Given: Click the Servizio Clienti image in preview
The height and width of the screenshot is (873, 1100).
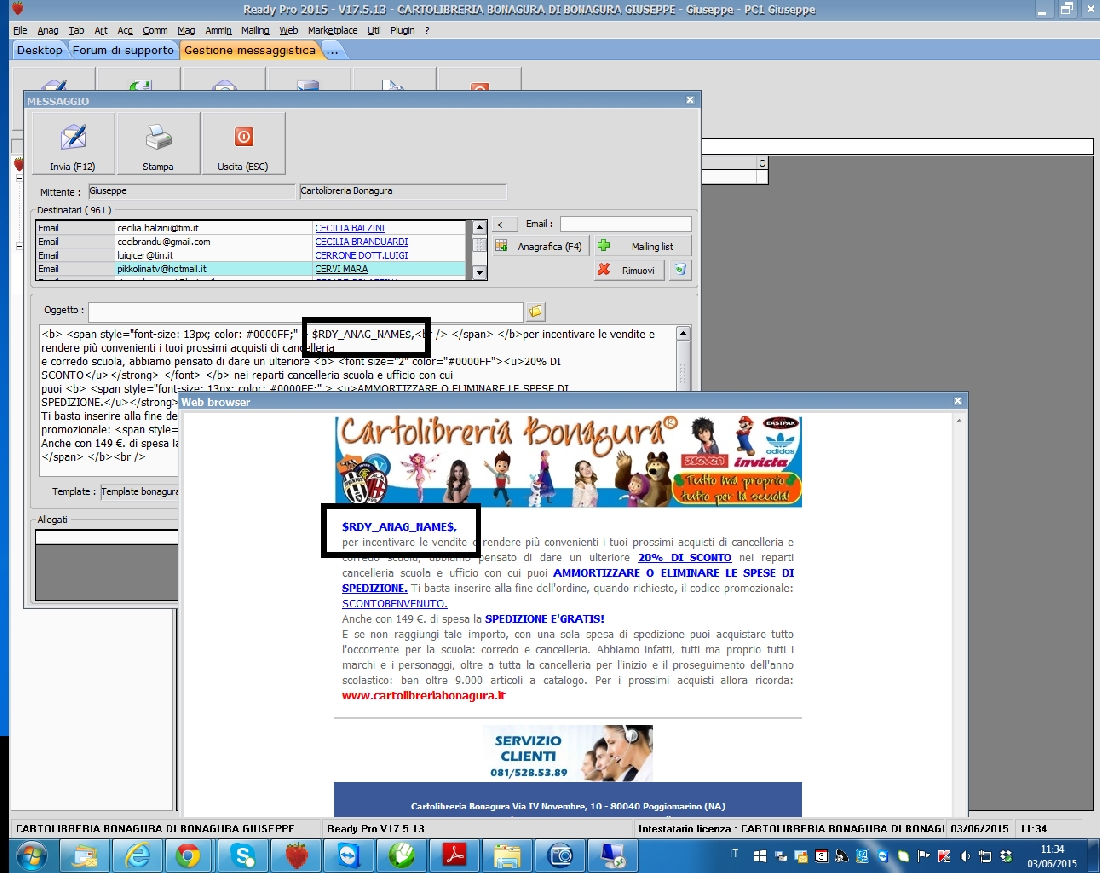Looking at the screenshot, I should coord(568,753).
